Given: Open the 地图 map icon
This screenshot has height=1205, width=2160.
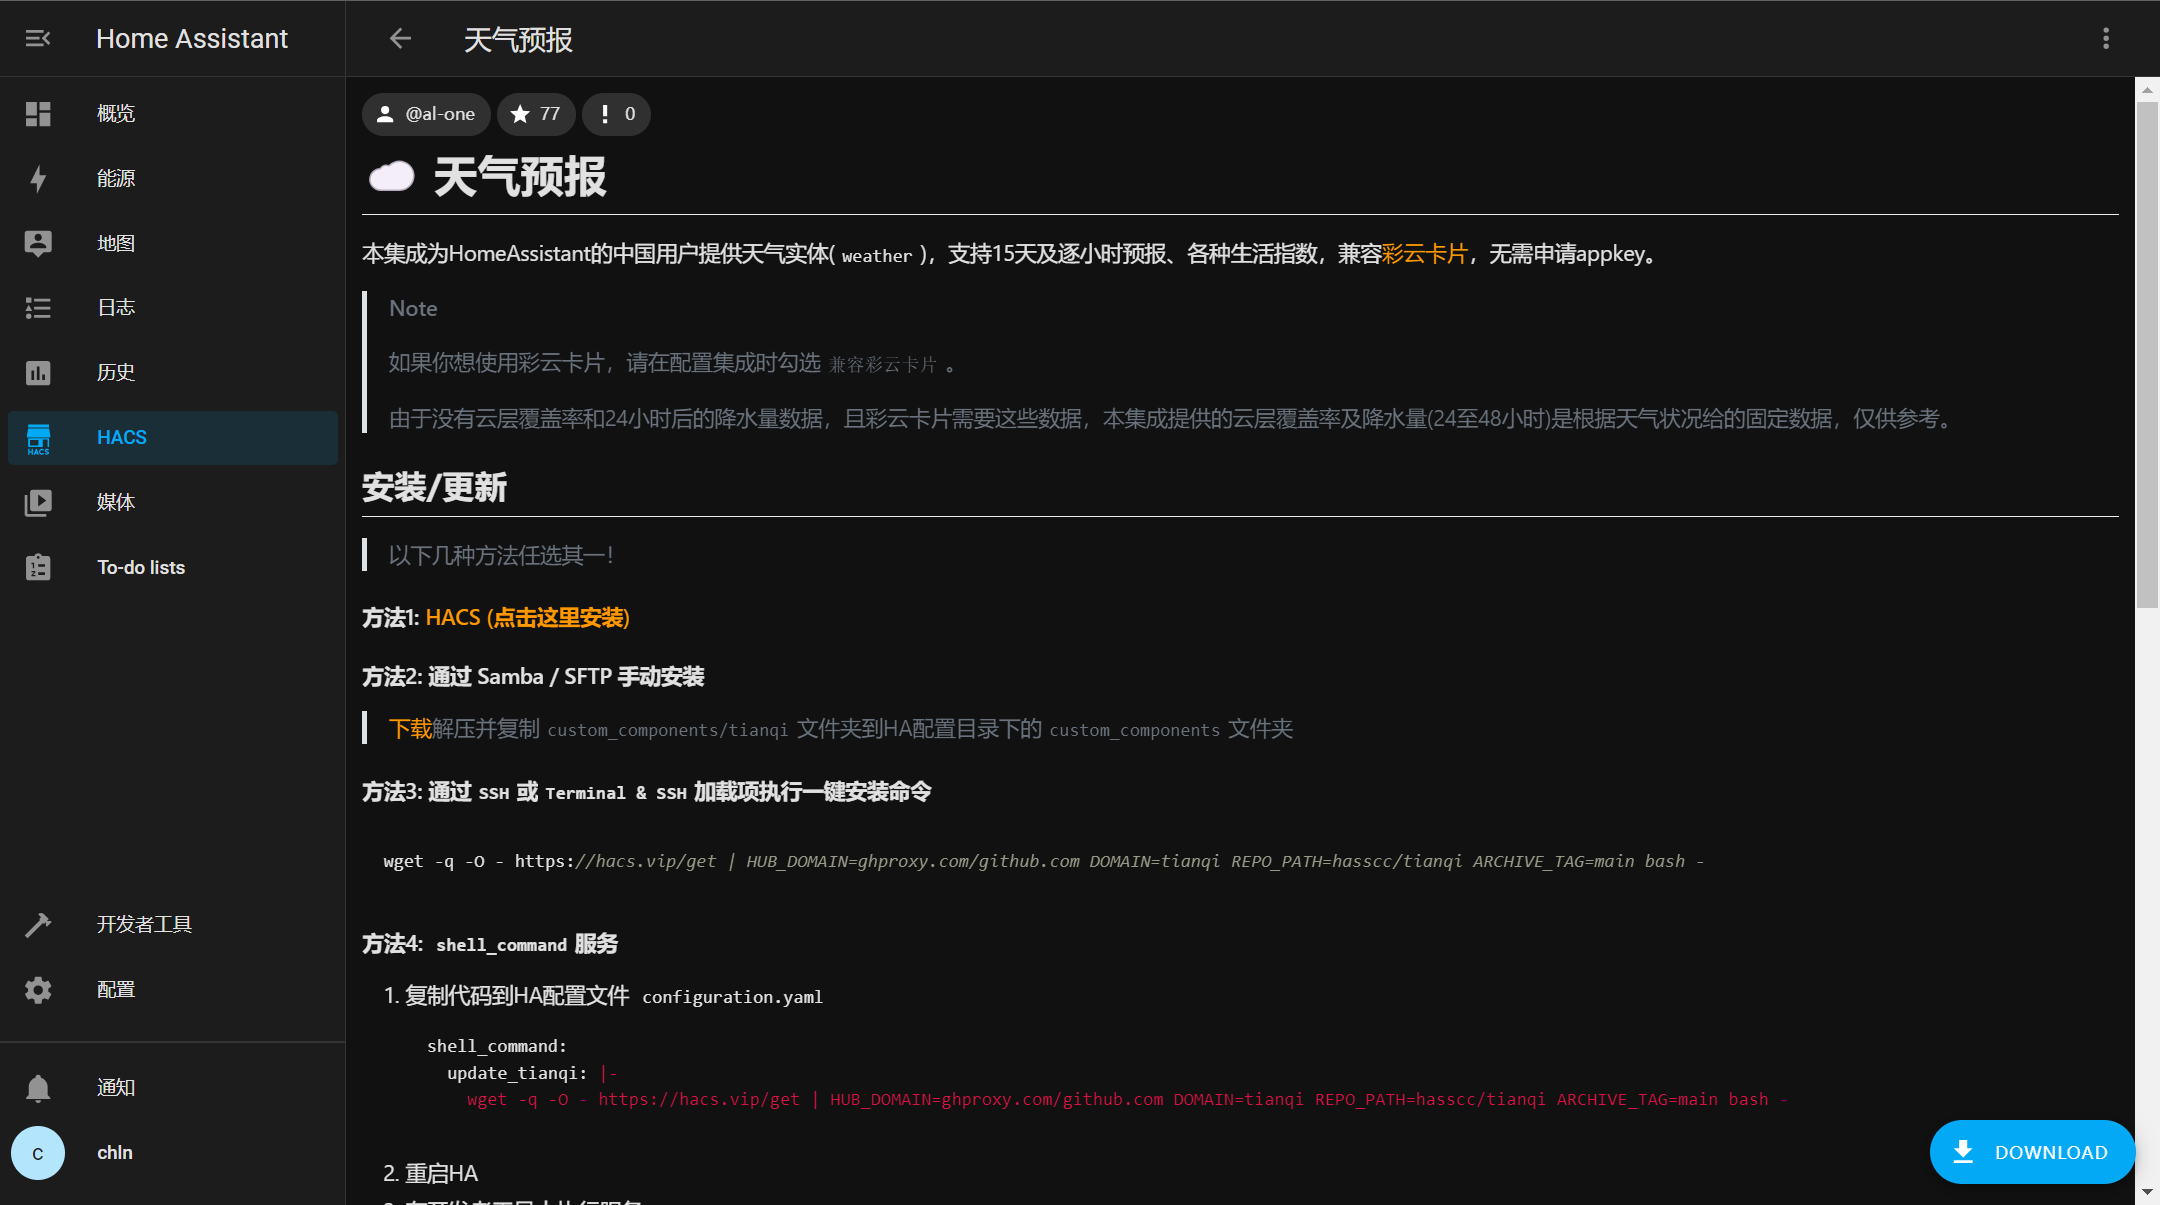Looking at the screenshot, I should 38,243.
